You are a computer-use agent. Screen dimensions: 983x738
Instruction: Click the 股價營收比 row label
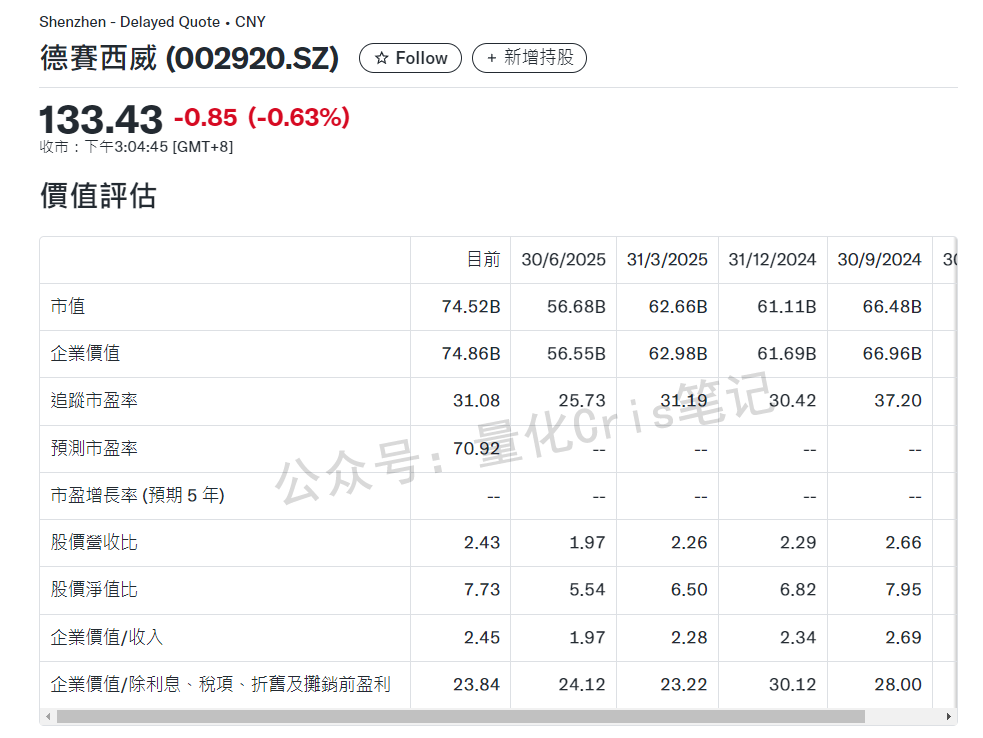tap(94, 542)
